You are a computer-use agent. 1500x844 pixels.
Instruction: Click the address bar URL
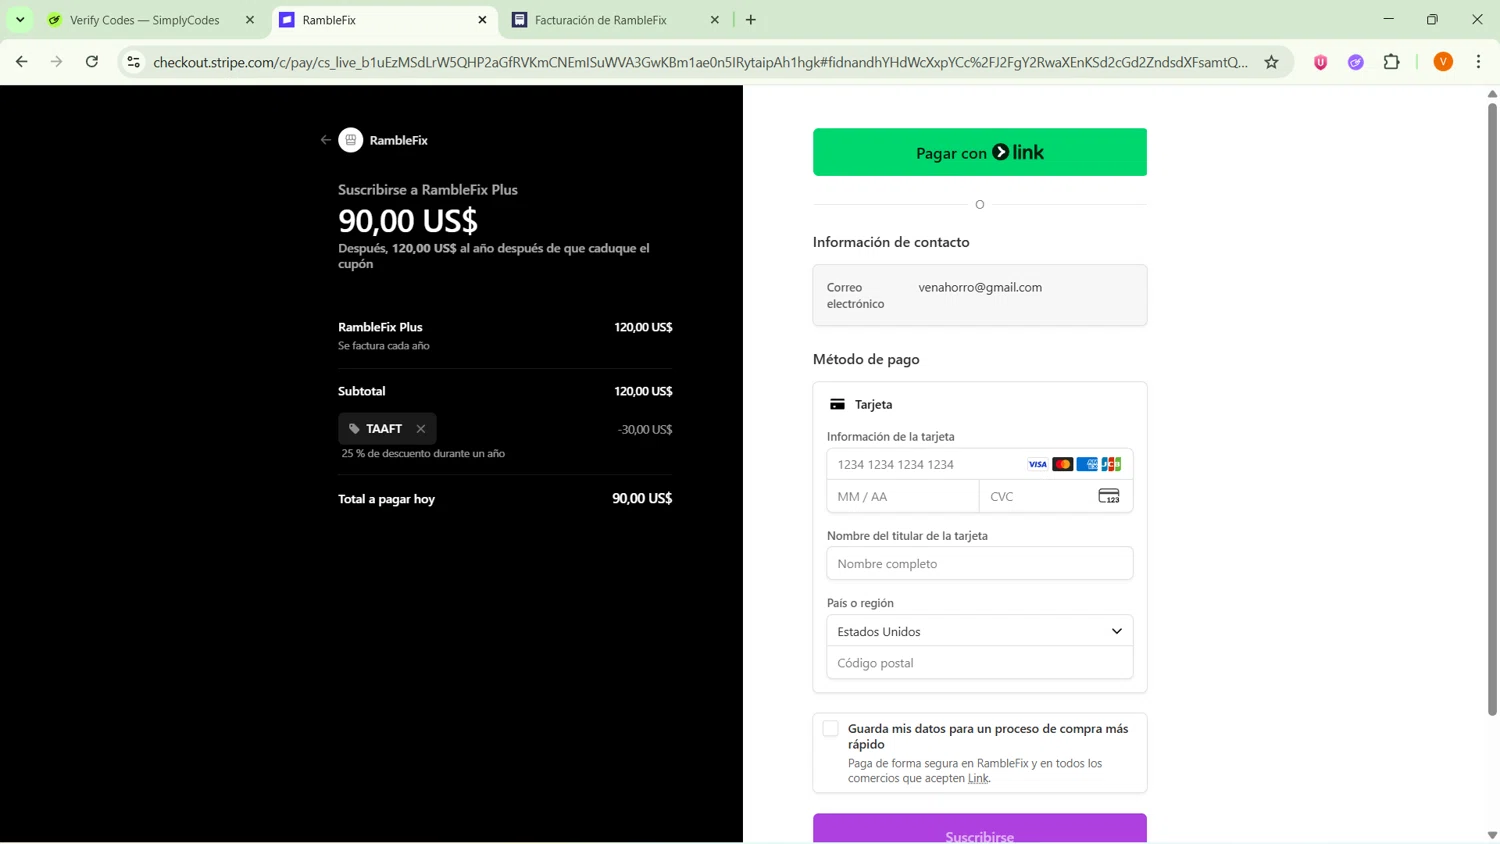click(x=700, y=62)
